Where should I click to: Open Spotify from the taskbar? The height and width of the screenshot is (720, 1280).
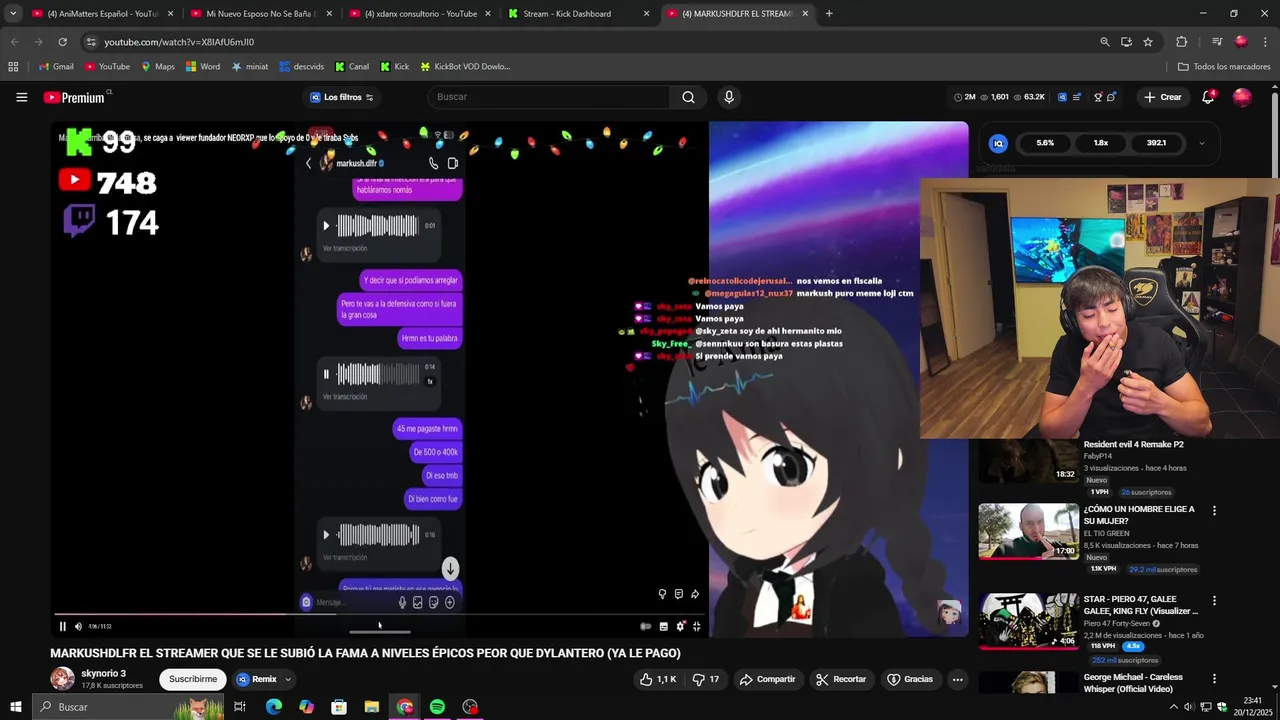tap(437, 707)
